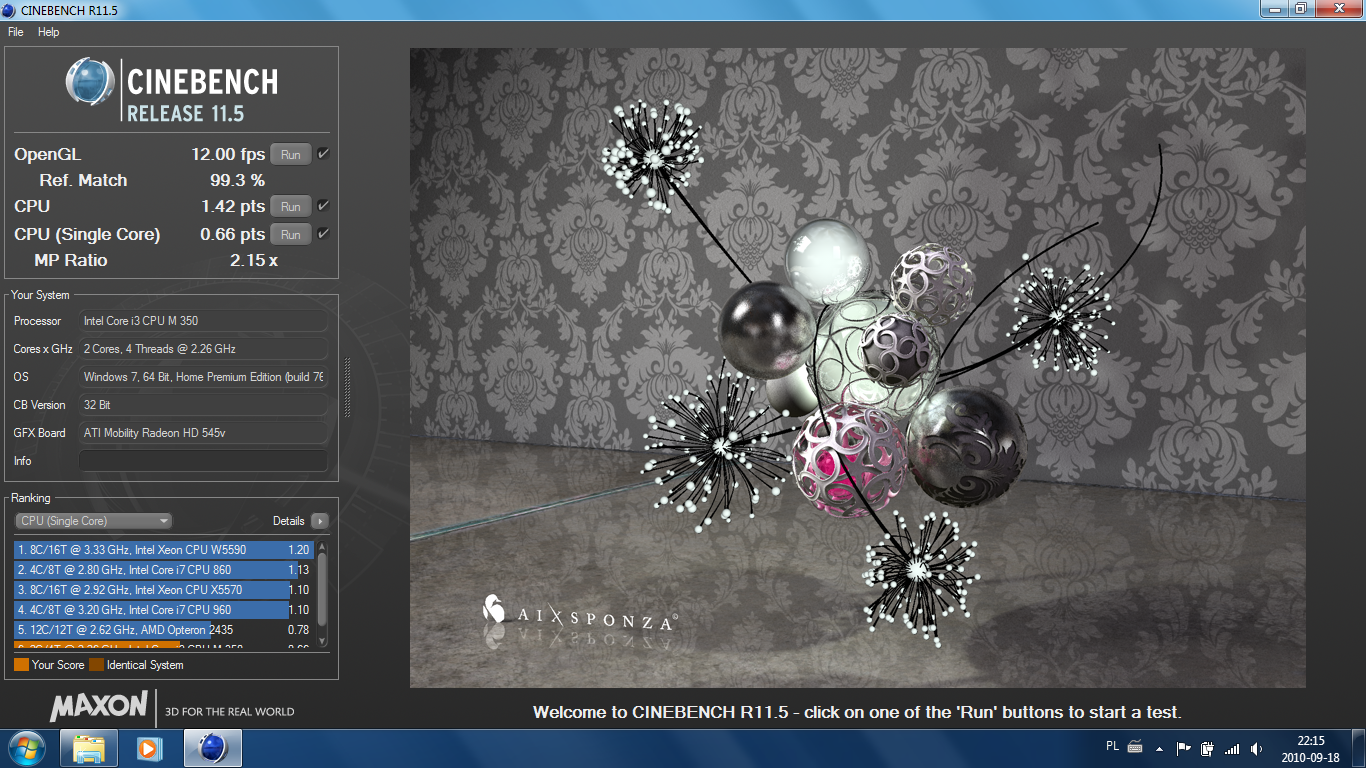
Task: Select the Core i7 CPU 860 ranking row
Action: [164, 570]
